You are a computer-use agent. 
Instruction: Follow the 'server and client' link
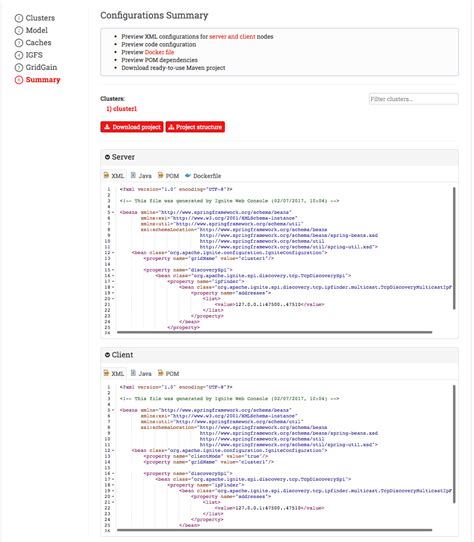click(x=232, y=37)
